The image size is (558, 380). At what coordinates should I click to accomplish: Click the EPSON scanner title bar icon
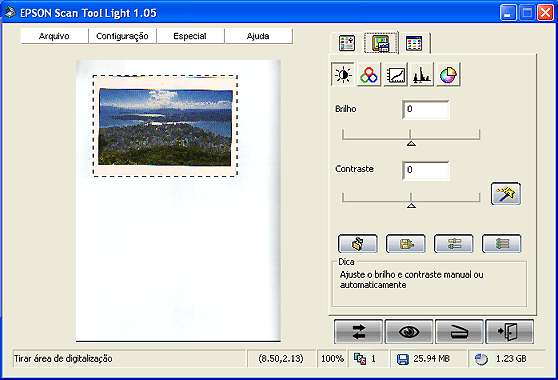pos(10,12)
